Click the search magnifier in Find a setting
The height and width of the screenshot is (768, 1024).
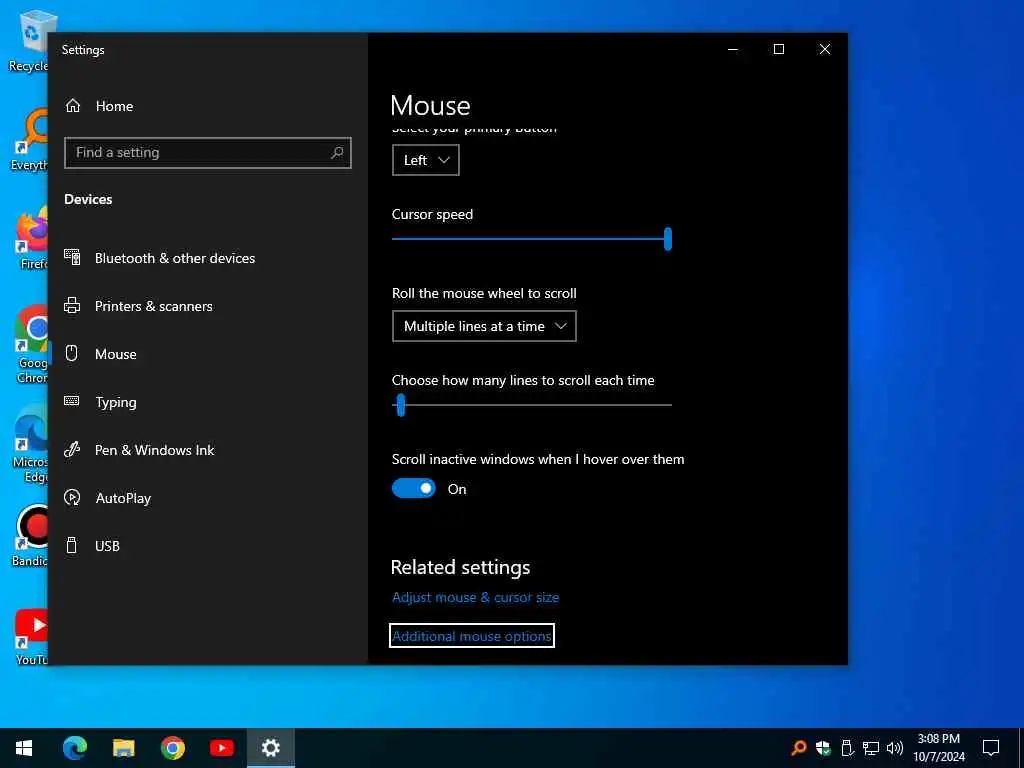(x=337, y=153)
